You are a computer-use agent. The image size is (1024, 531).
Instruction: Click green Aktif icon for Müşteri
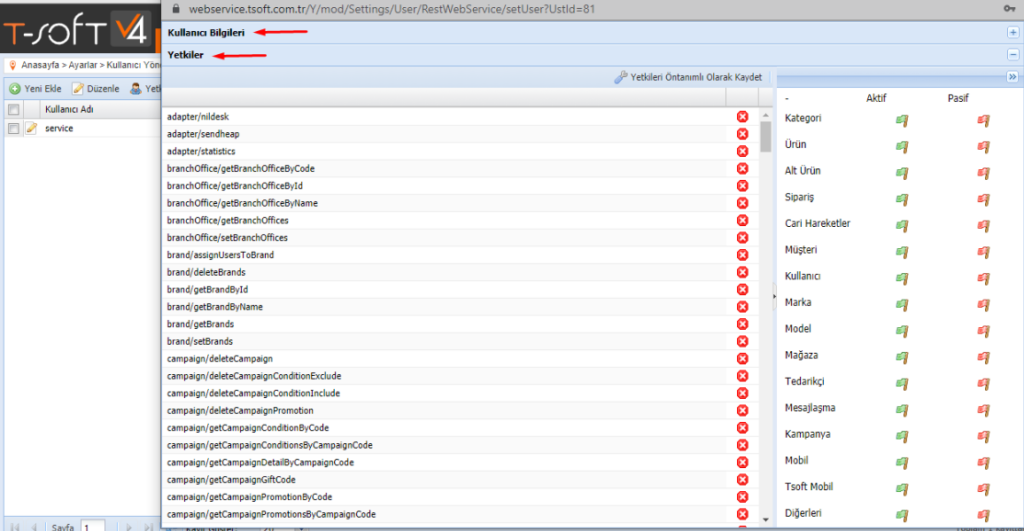pyautogui.click(x=902, y=251)
